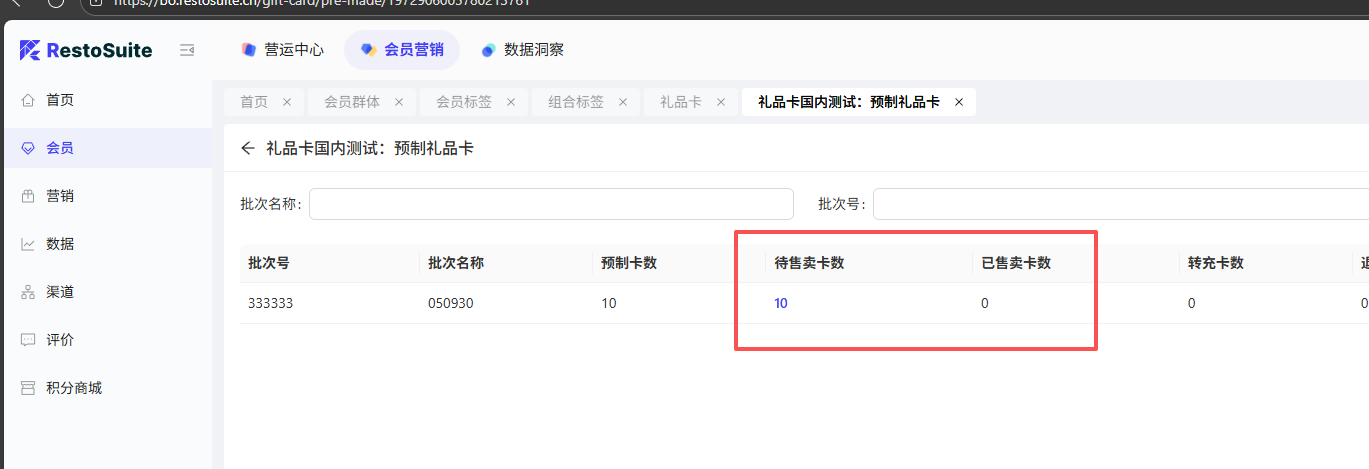The width and height of the screenshot is (1369, 469).
Task: Close the 会员群体 tab
Action: (x=399, y=102)
